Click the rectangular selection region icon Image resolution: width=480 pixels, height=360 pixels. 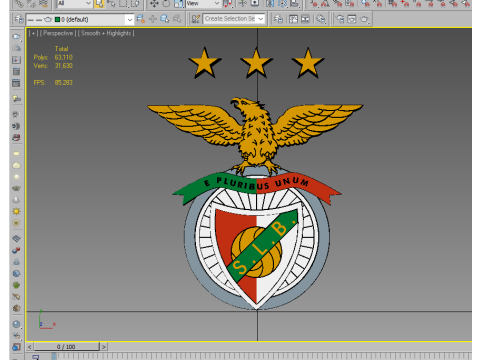point(123,4)
